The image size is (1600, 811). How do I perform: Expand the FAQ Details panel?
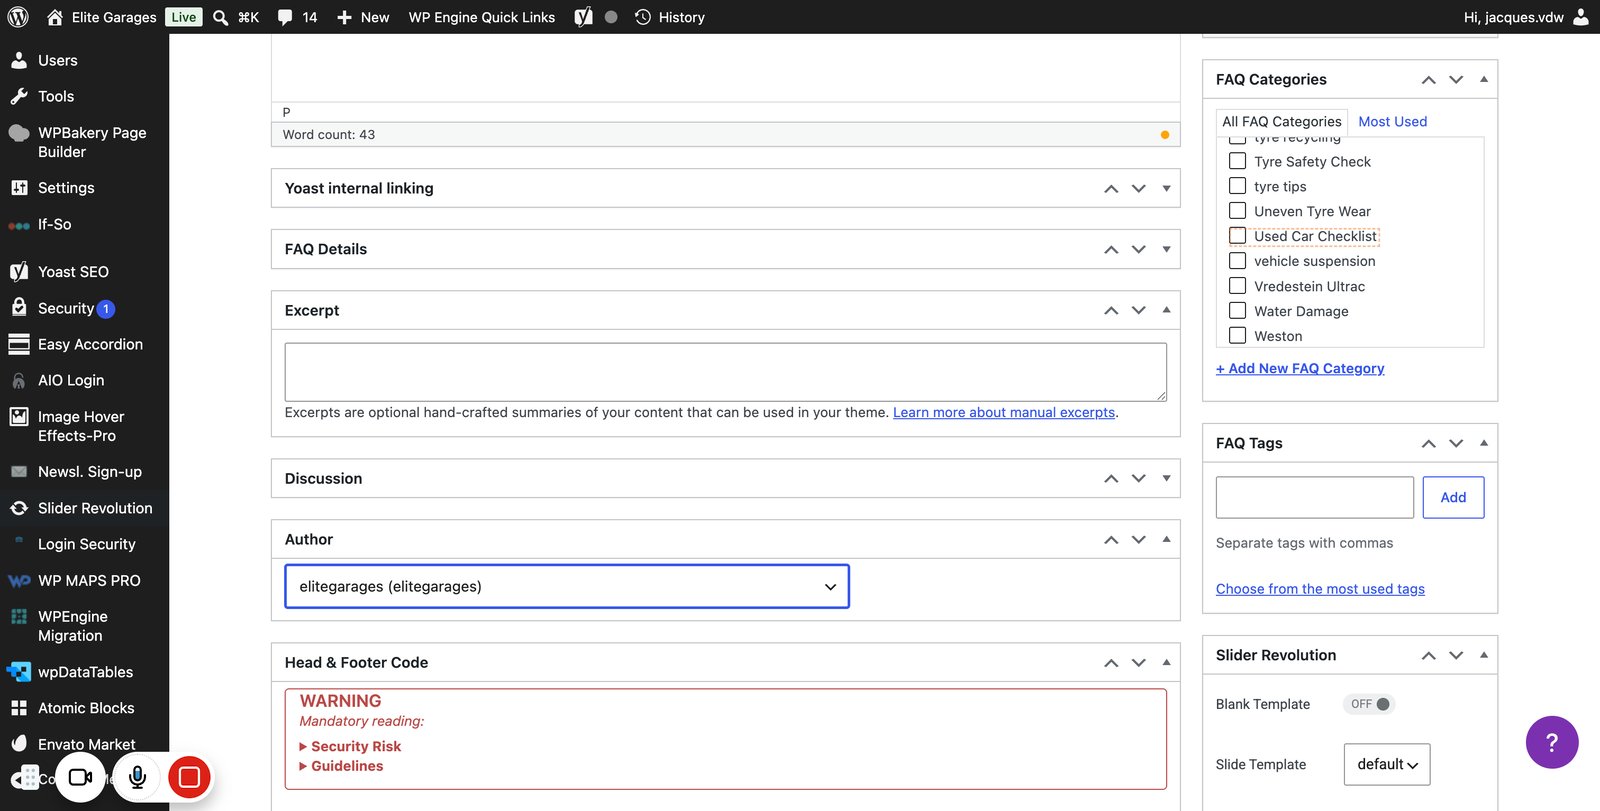click(x=1166, y=249)
